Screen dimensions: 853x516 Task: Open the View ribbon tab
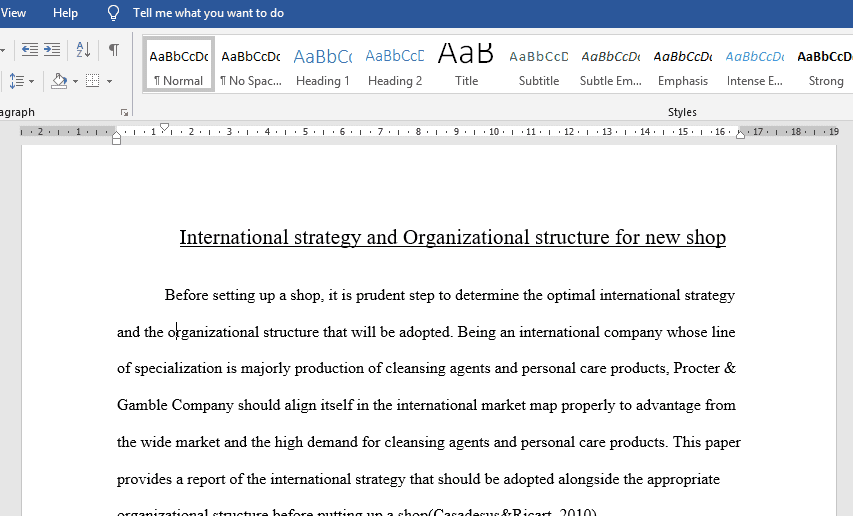pyautogui.click(x=13, y=13)
